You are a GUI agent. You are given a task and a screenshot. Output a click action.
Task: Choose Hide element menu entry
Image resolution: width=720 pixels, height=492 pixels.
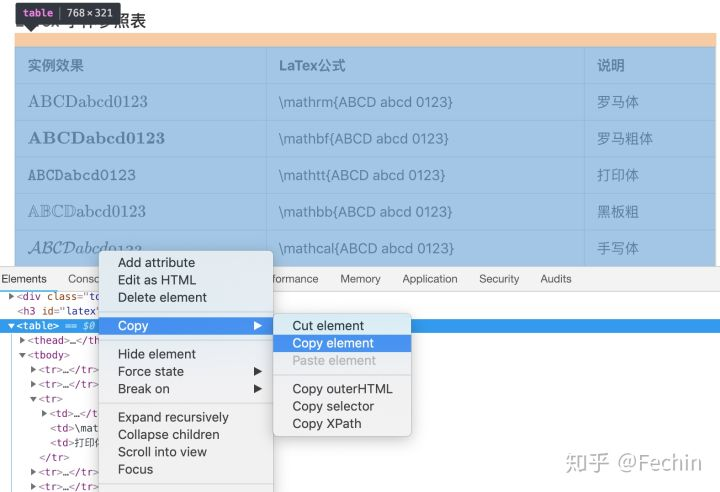coord(186,354)
